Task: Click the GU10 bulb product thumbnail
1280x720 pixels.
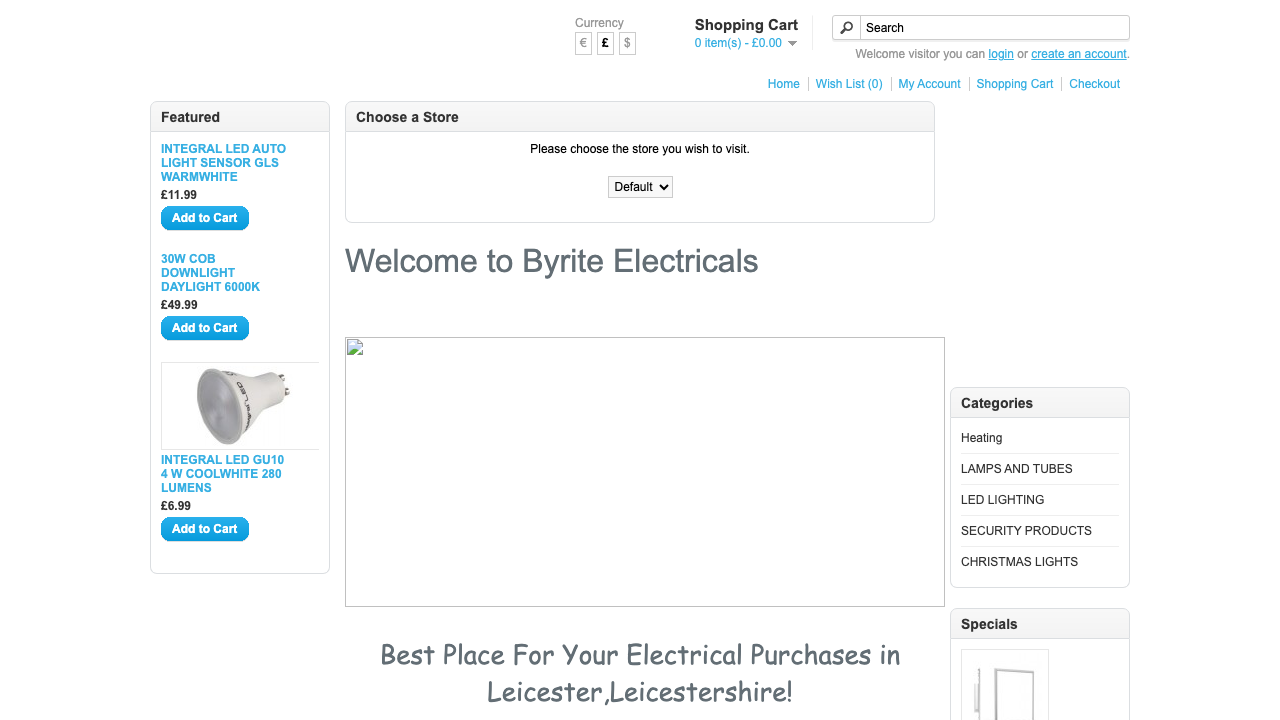Action: click(x=240, y=405)
